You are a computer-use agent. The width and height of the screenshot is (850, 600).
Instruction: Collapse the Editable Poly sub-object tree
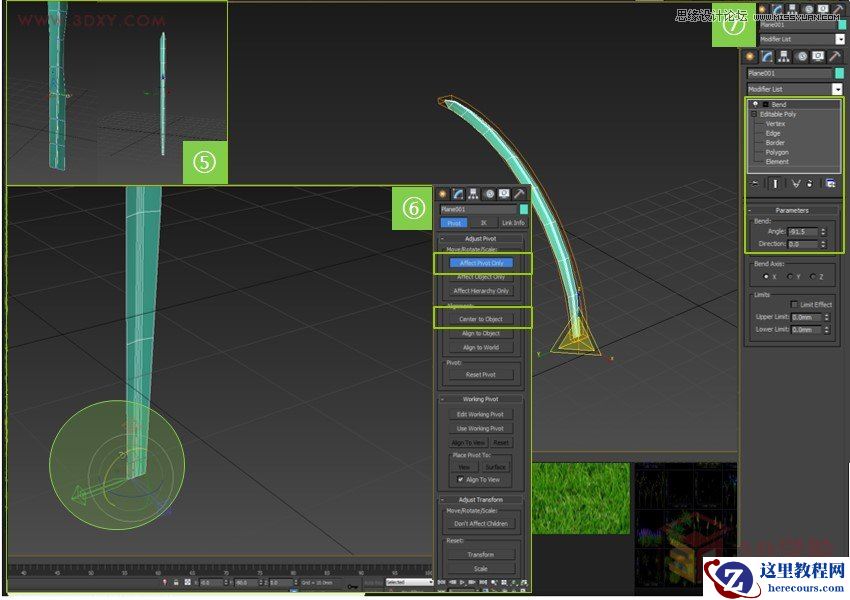coord(754,113)
